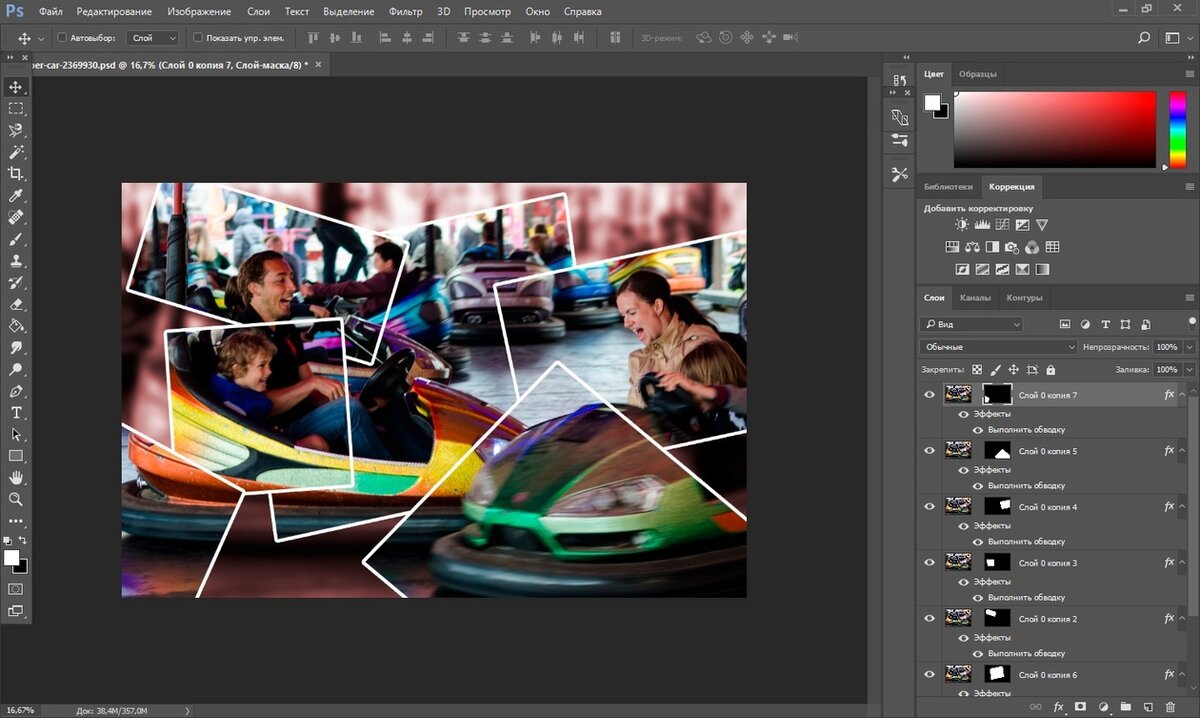Check the Показать упр. элем. checkbox
This screenshot has height=718, width=1200.
point(197,38)
